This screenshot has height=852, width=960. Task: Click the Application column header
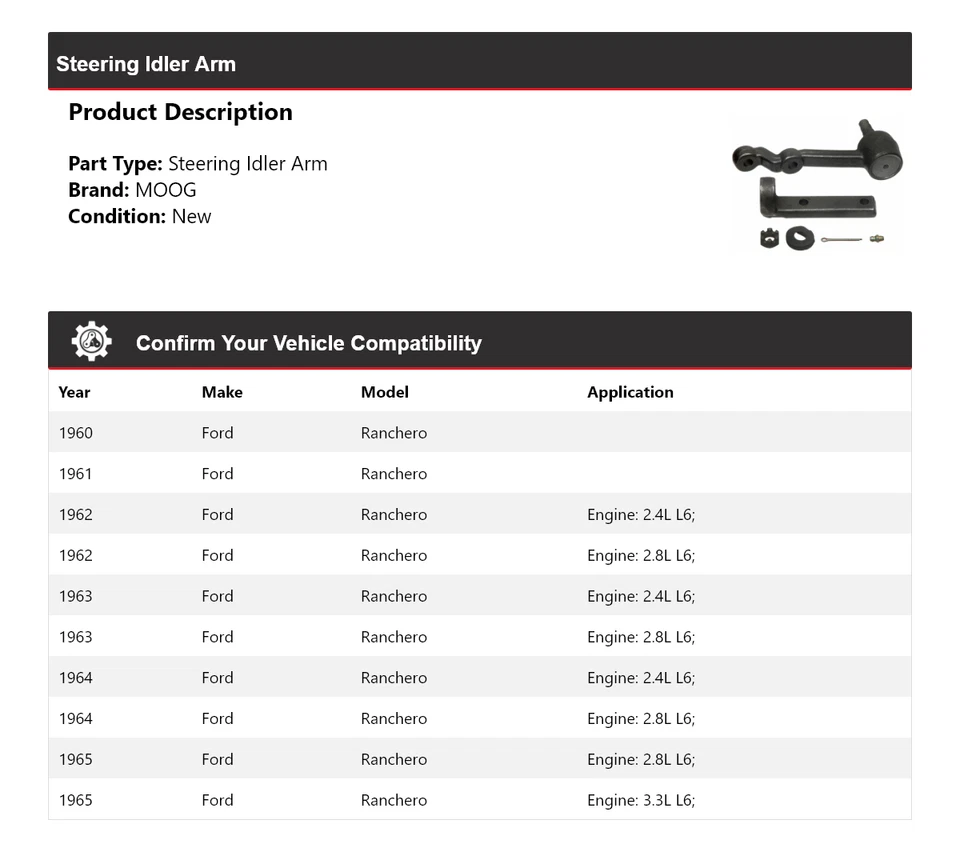(x=630, y=392)
